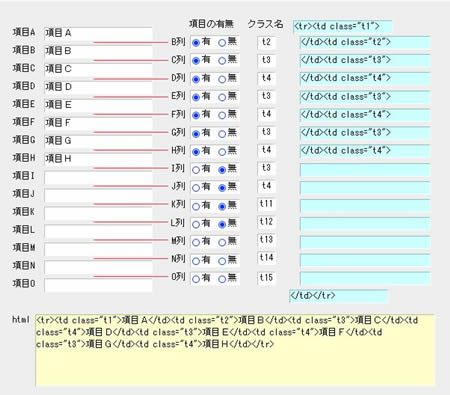This screenshot has height=395, width=450.
Task: Select 有 radio for M列
Action: (x=196, y=242)
